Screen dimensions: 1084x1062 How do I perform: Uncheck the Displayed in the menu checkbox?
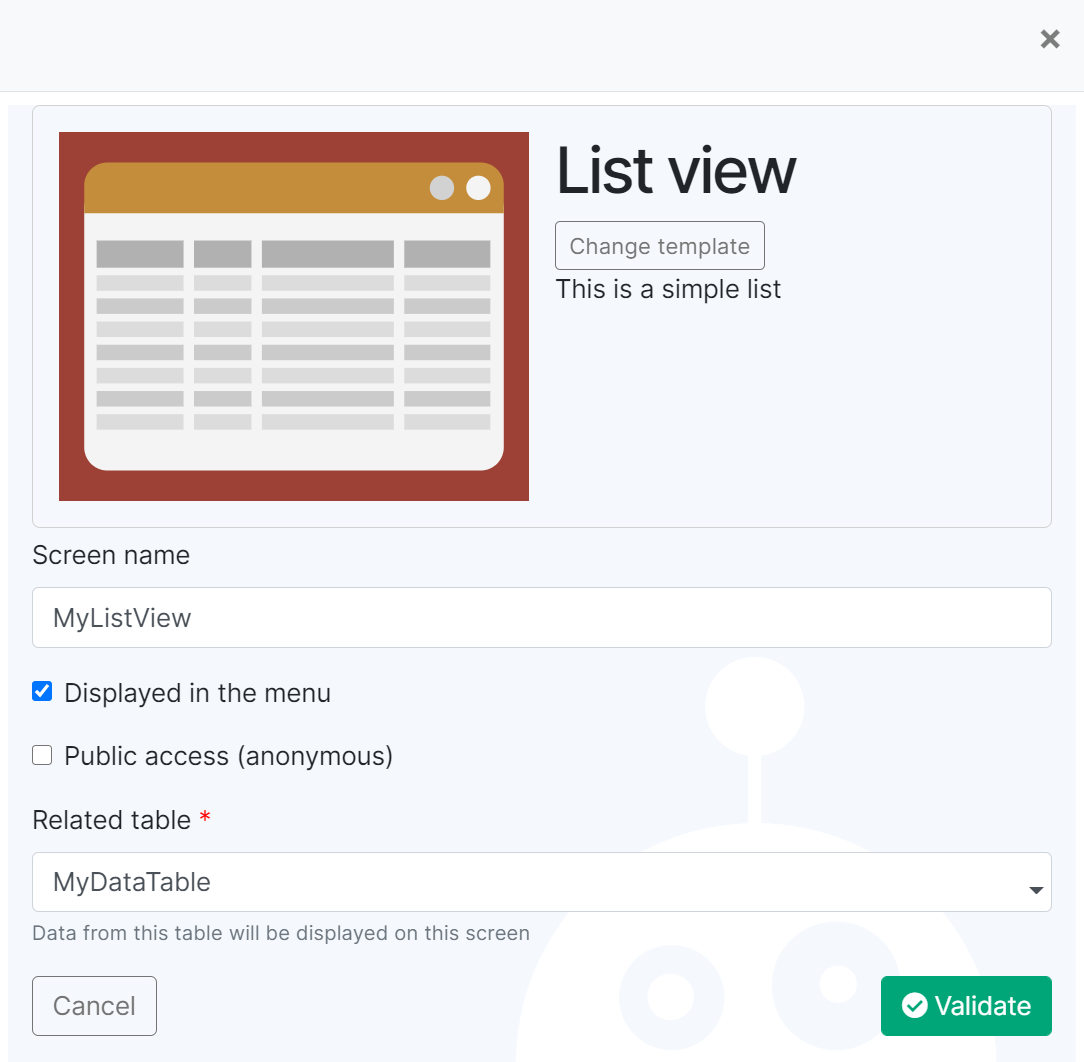42,692
